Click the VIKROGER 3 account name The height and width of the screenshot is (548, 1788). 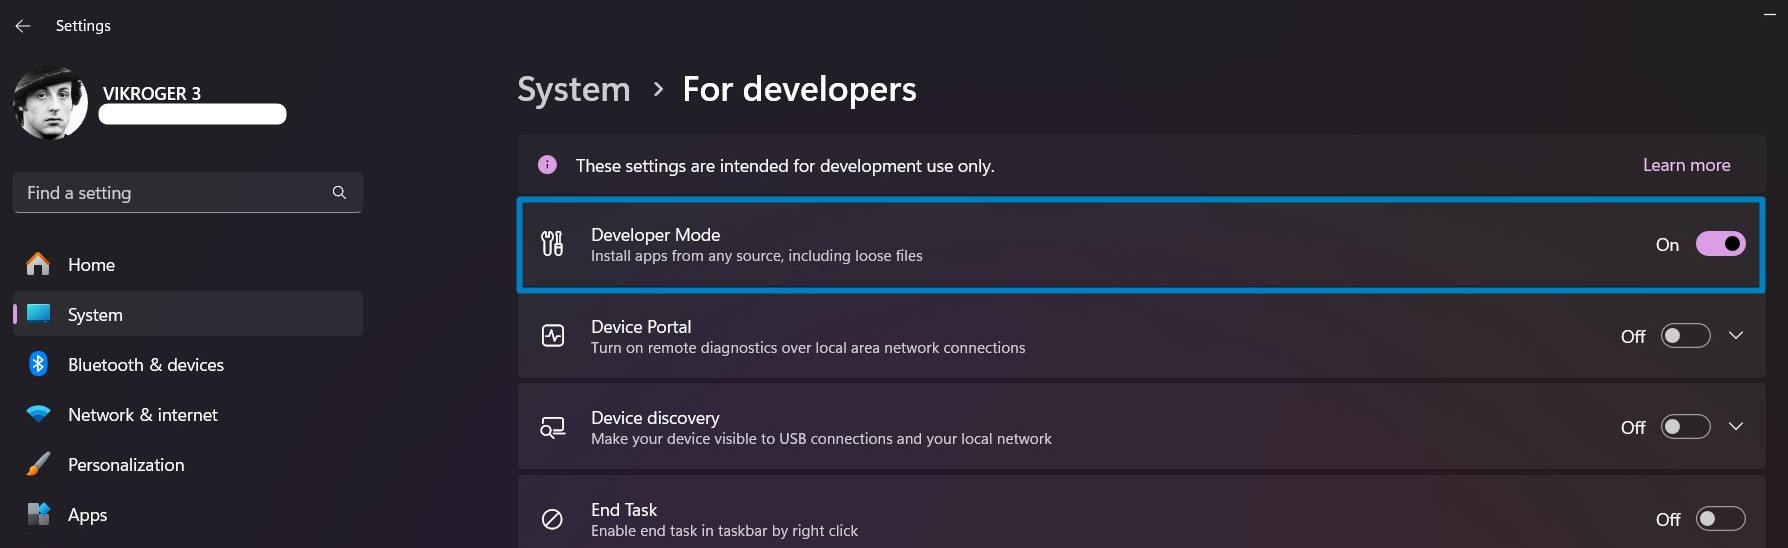[152, 93]
